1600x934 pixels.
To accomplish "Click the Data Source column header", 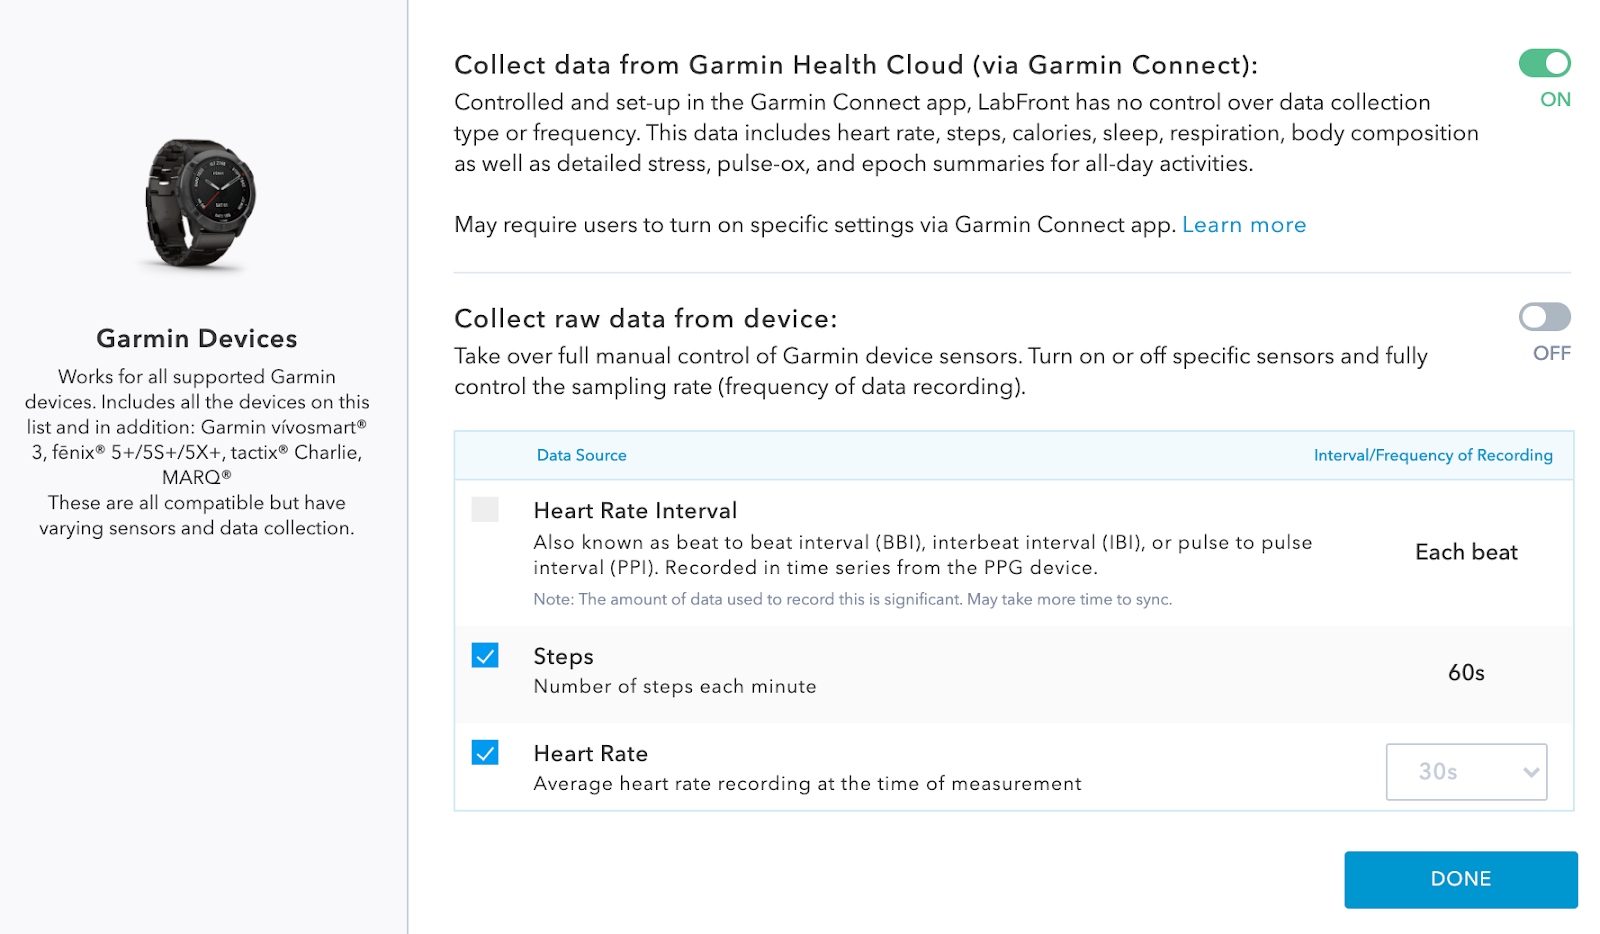I will (x=582, y=455).
